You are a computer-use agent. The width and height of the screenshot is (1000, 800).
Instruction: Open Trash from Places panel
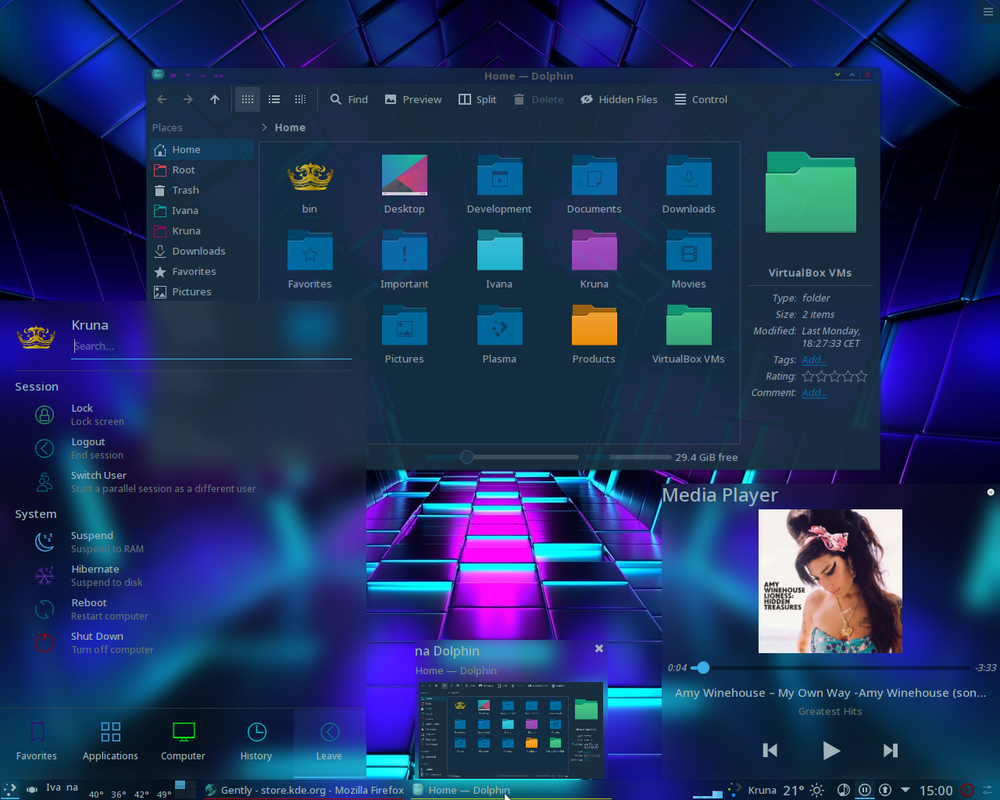click(x=202, y=190)
